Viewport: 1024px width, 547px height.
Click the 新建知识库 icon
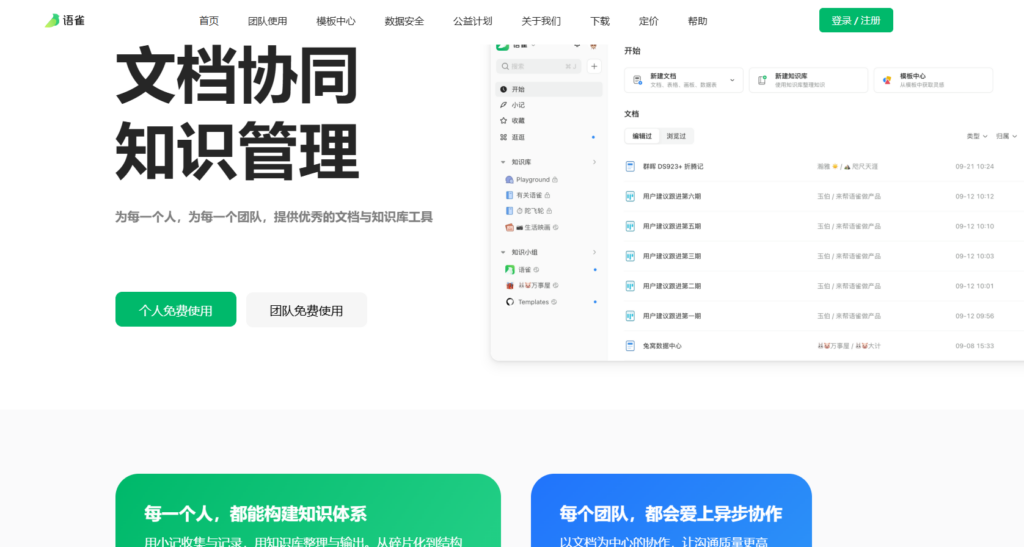[762, 80]
